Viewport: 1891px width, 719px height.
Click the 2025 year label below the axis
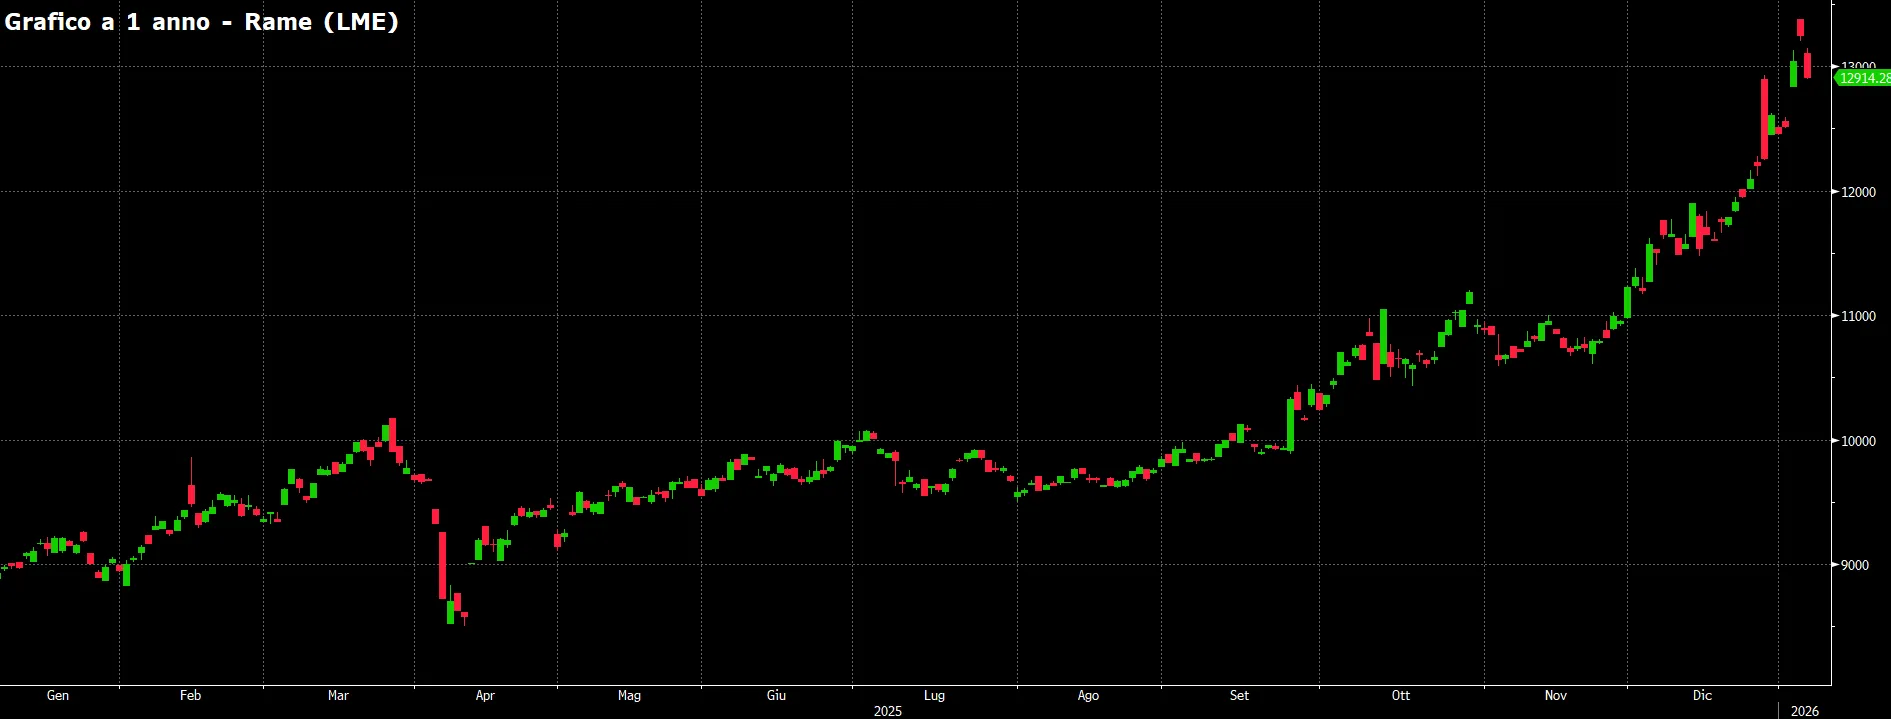(x=887, y=711)
